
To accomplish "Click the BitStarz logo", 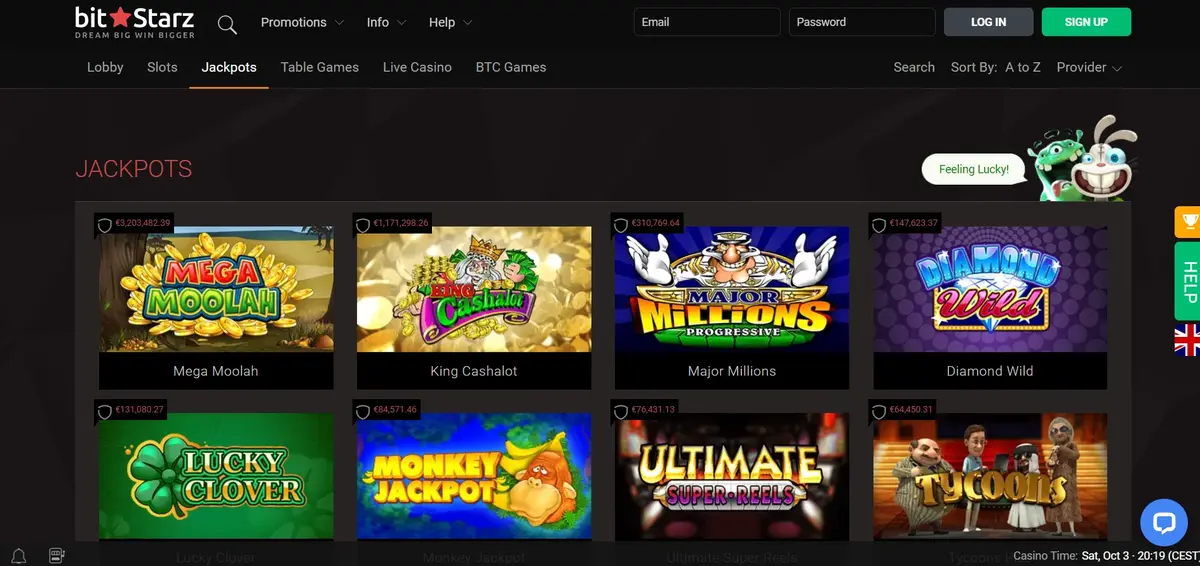I will (x=135, y=22).
